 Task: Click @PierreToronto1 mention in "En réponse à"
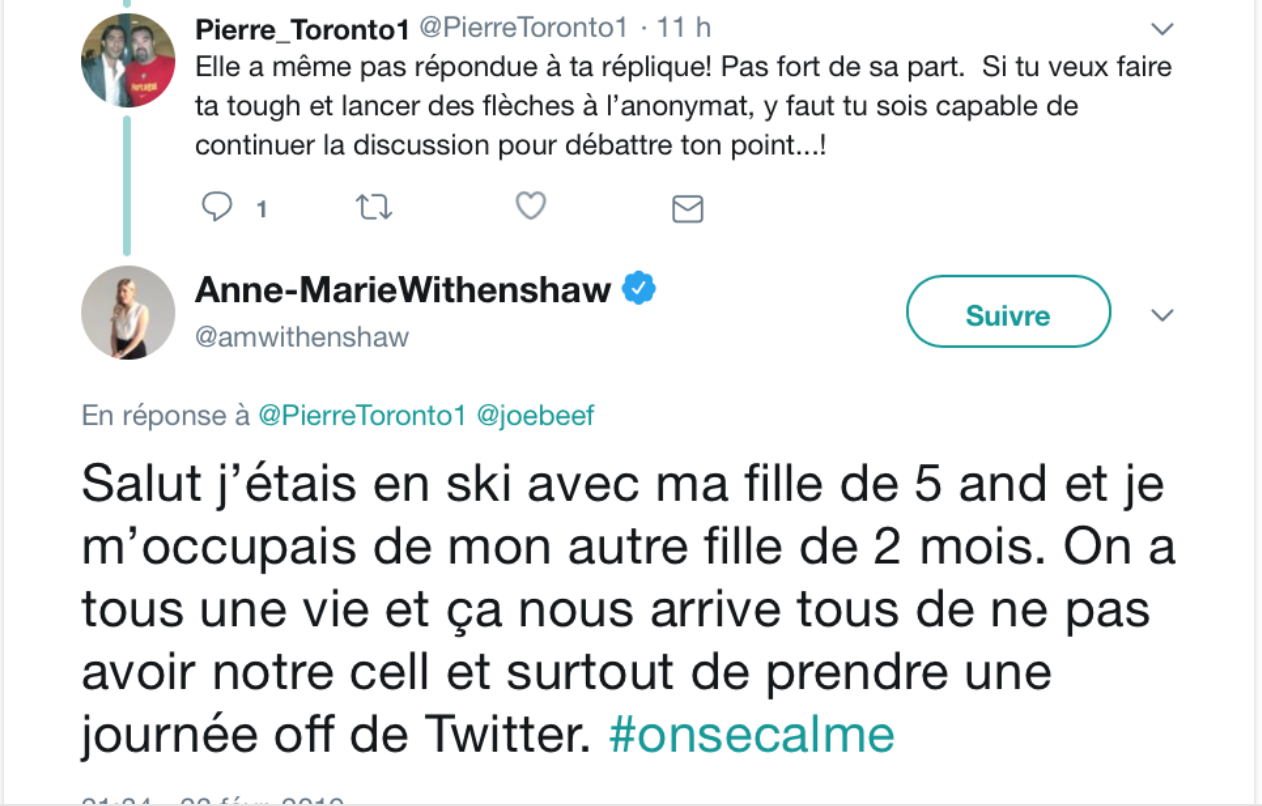tap(362, 415)
